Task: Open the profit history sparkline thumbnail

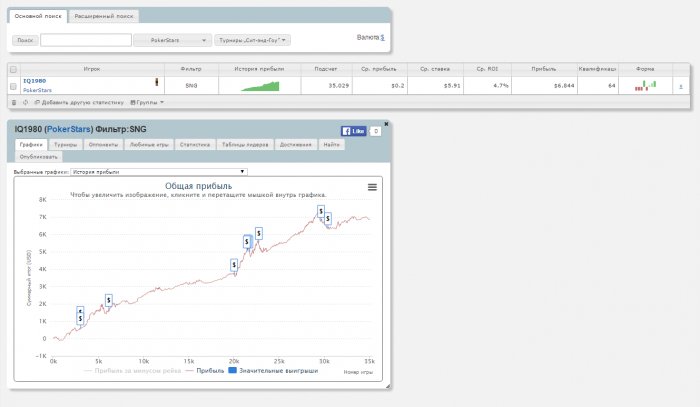Action: tap(260, 86)
